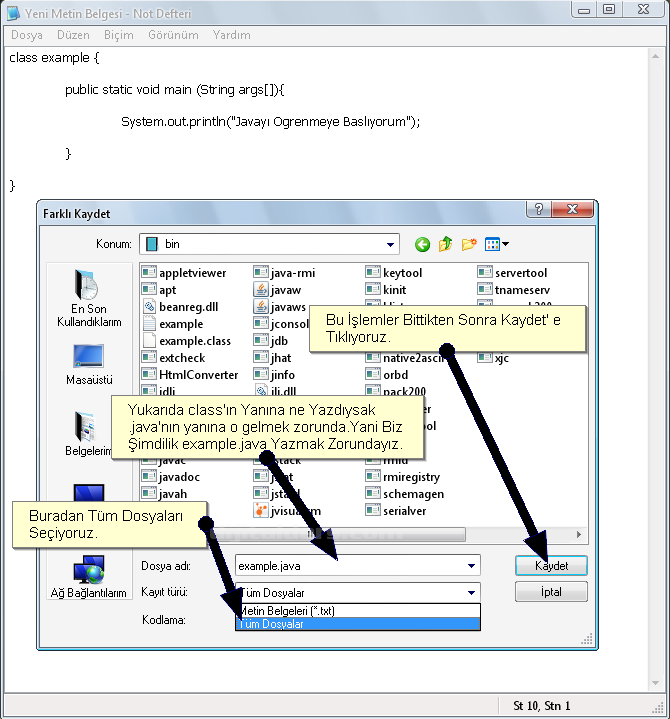Create a new folder icon

[x=469, y=244]
